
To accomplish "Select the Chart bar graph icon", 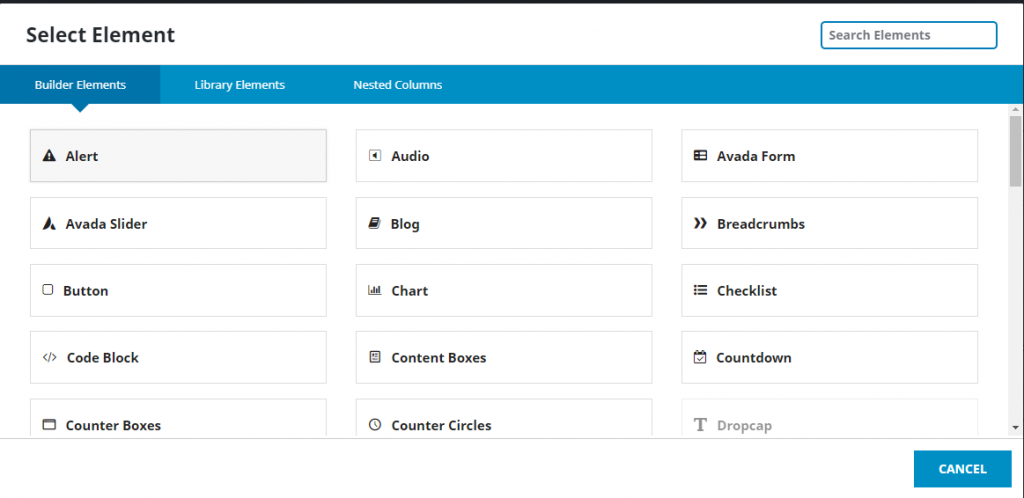I will 375,290.
